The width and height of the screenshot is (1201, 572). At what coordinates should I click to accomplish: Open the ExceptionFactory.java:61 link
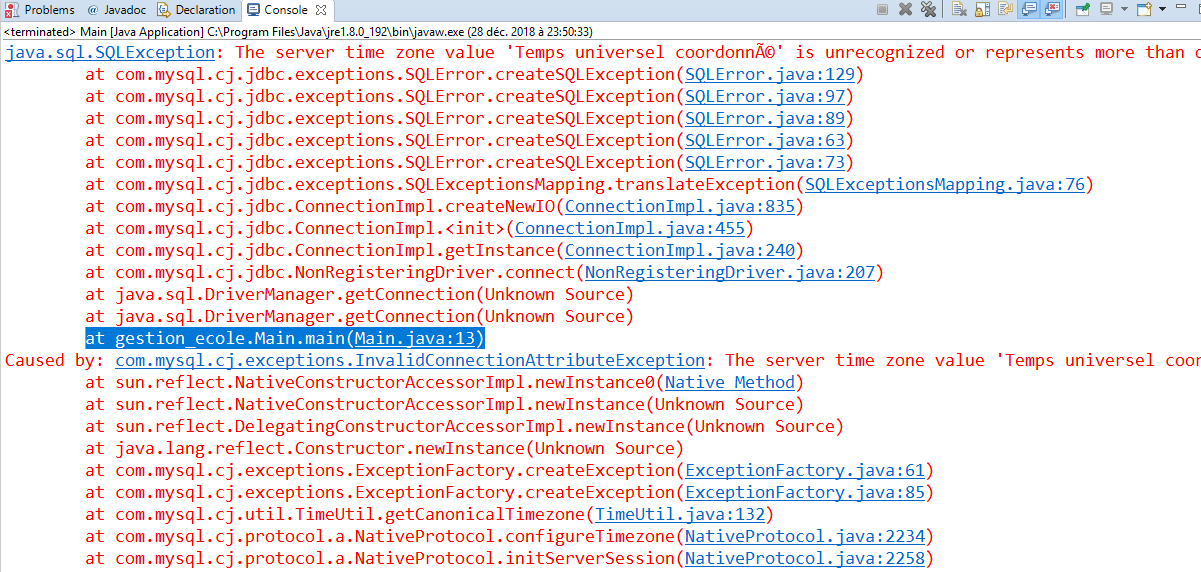pos(804,470)
